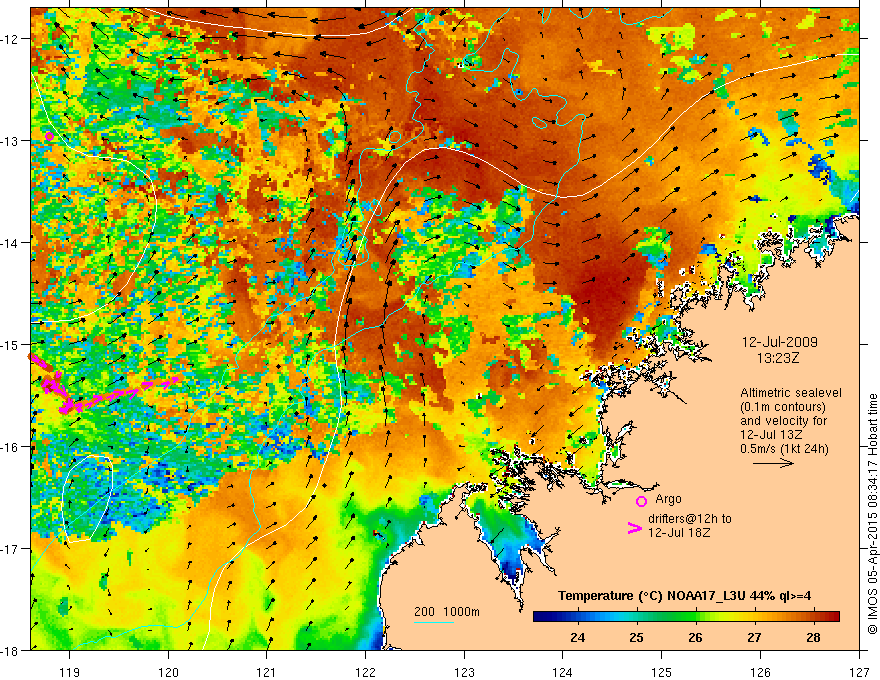Click the '12-Jul 18Z' legend text
The width and height of the screenshot is (880, 680).
[679, 532]
